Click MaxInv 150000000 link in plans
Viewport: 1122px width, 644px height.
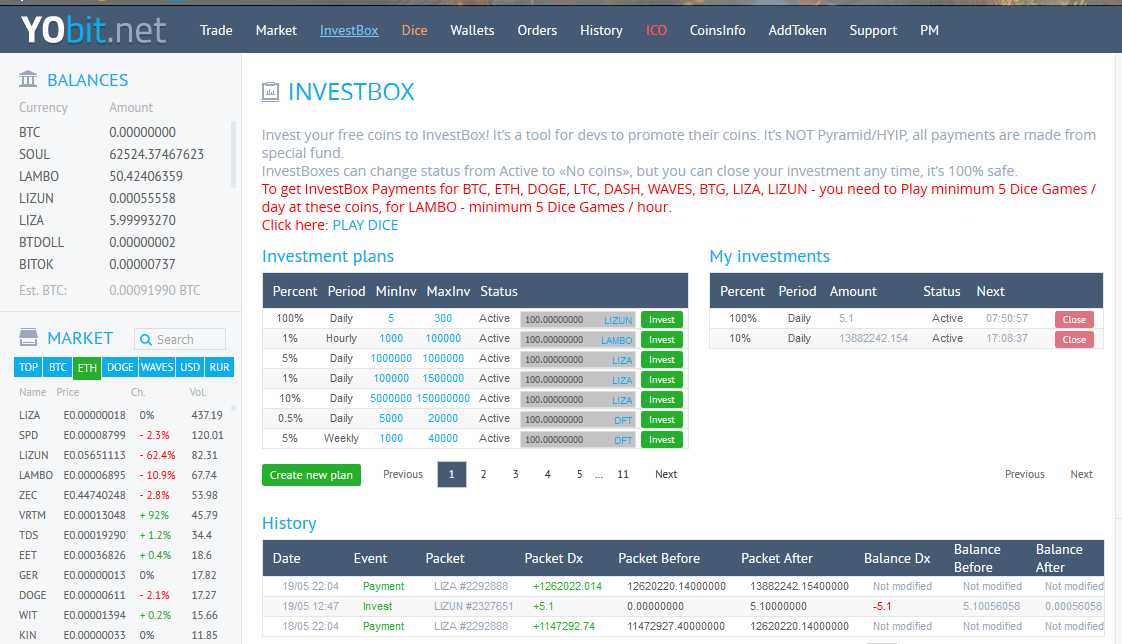tap(443, 399)
